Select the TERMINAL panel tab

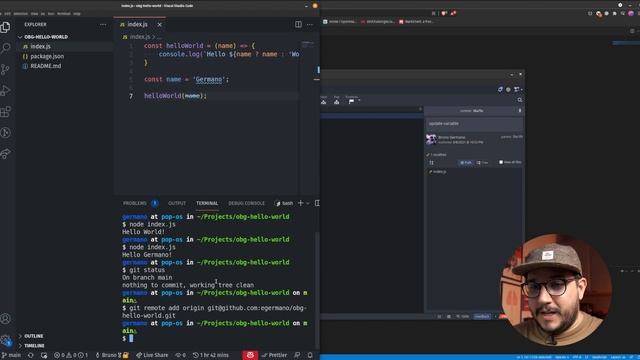coord(207,203)
